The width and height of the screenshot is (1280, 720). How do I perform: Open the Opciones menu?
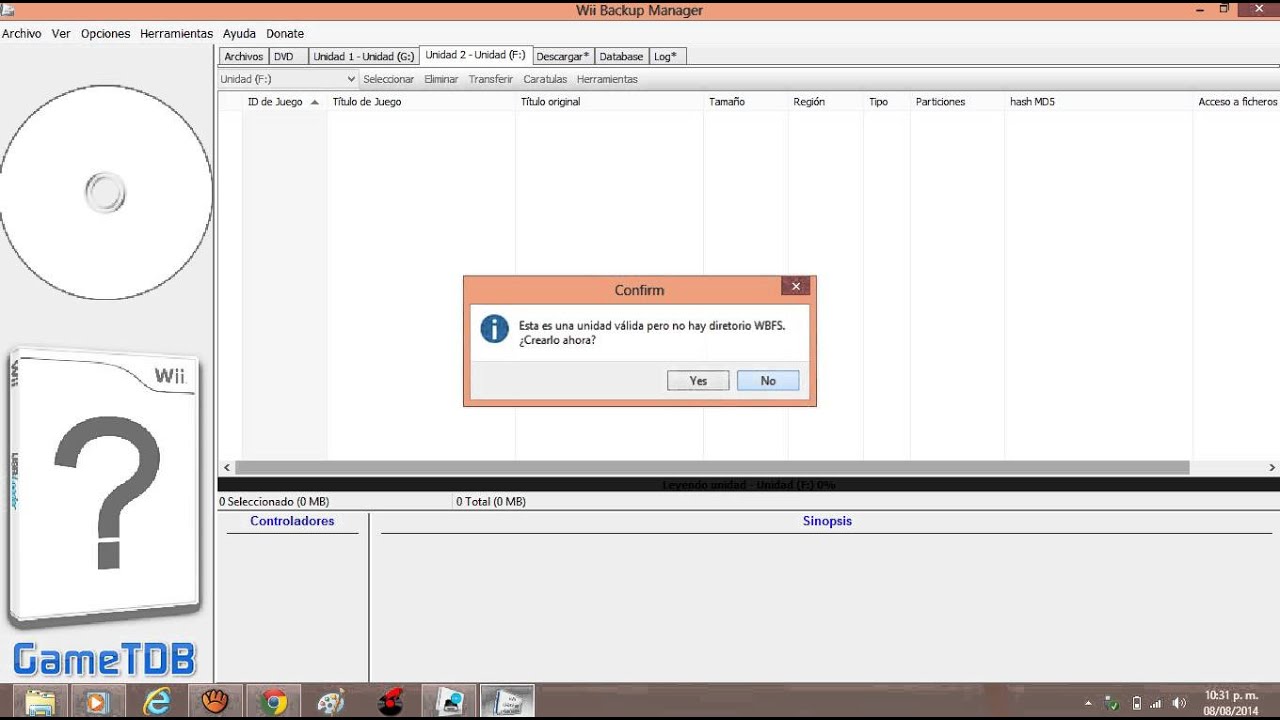(x=106, y=33)
